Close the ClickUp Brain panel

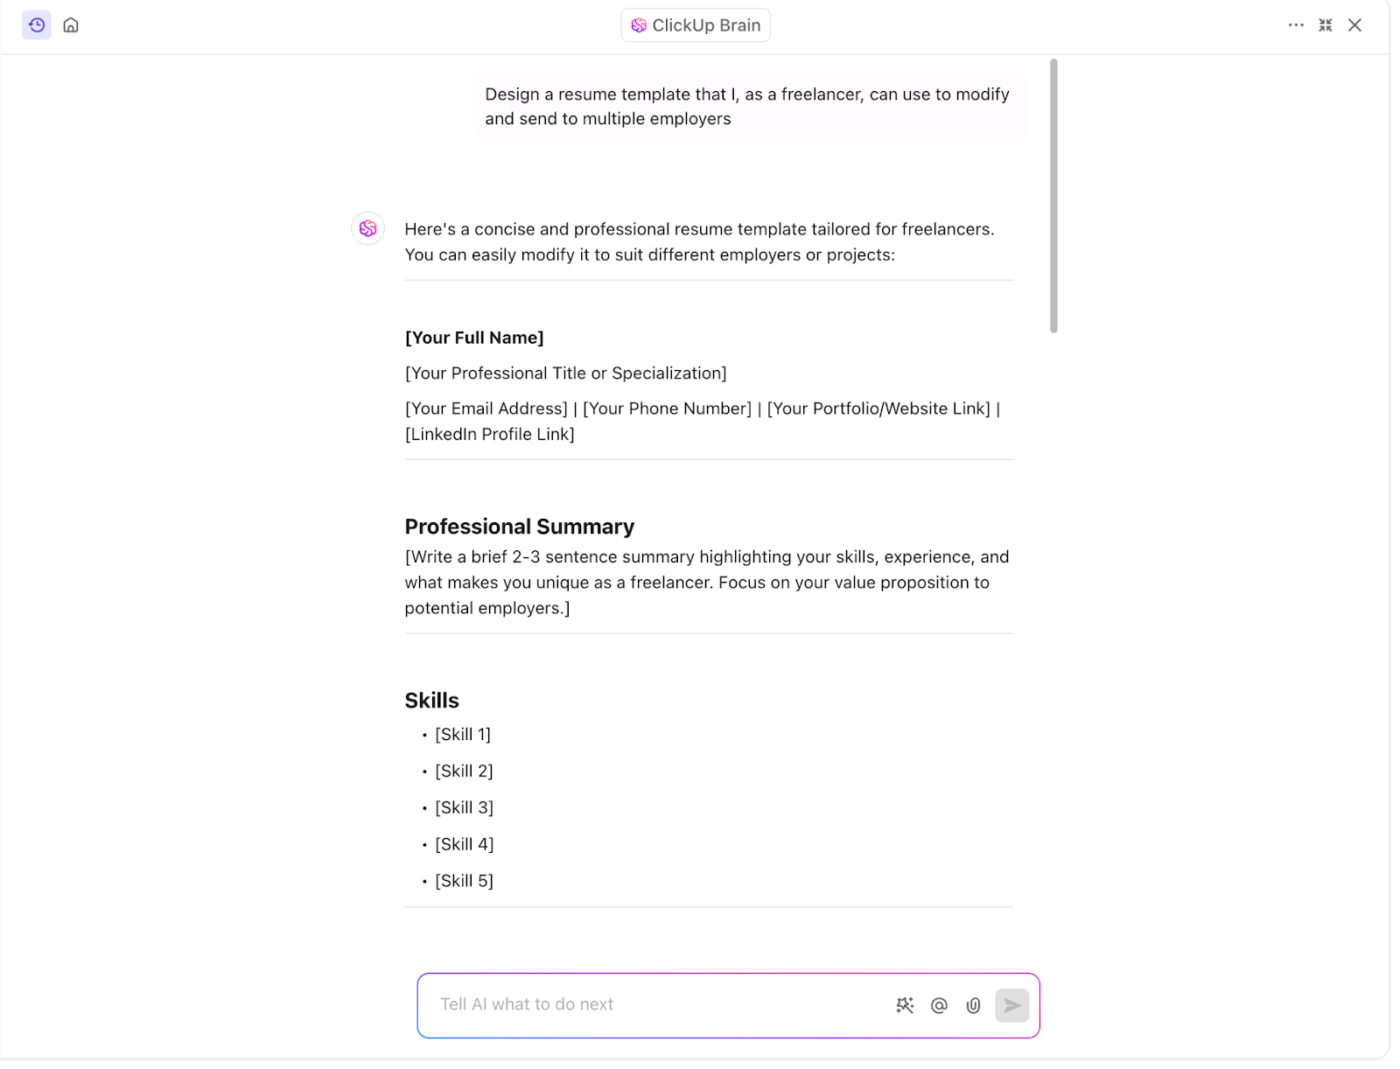coord(1355,25)
